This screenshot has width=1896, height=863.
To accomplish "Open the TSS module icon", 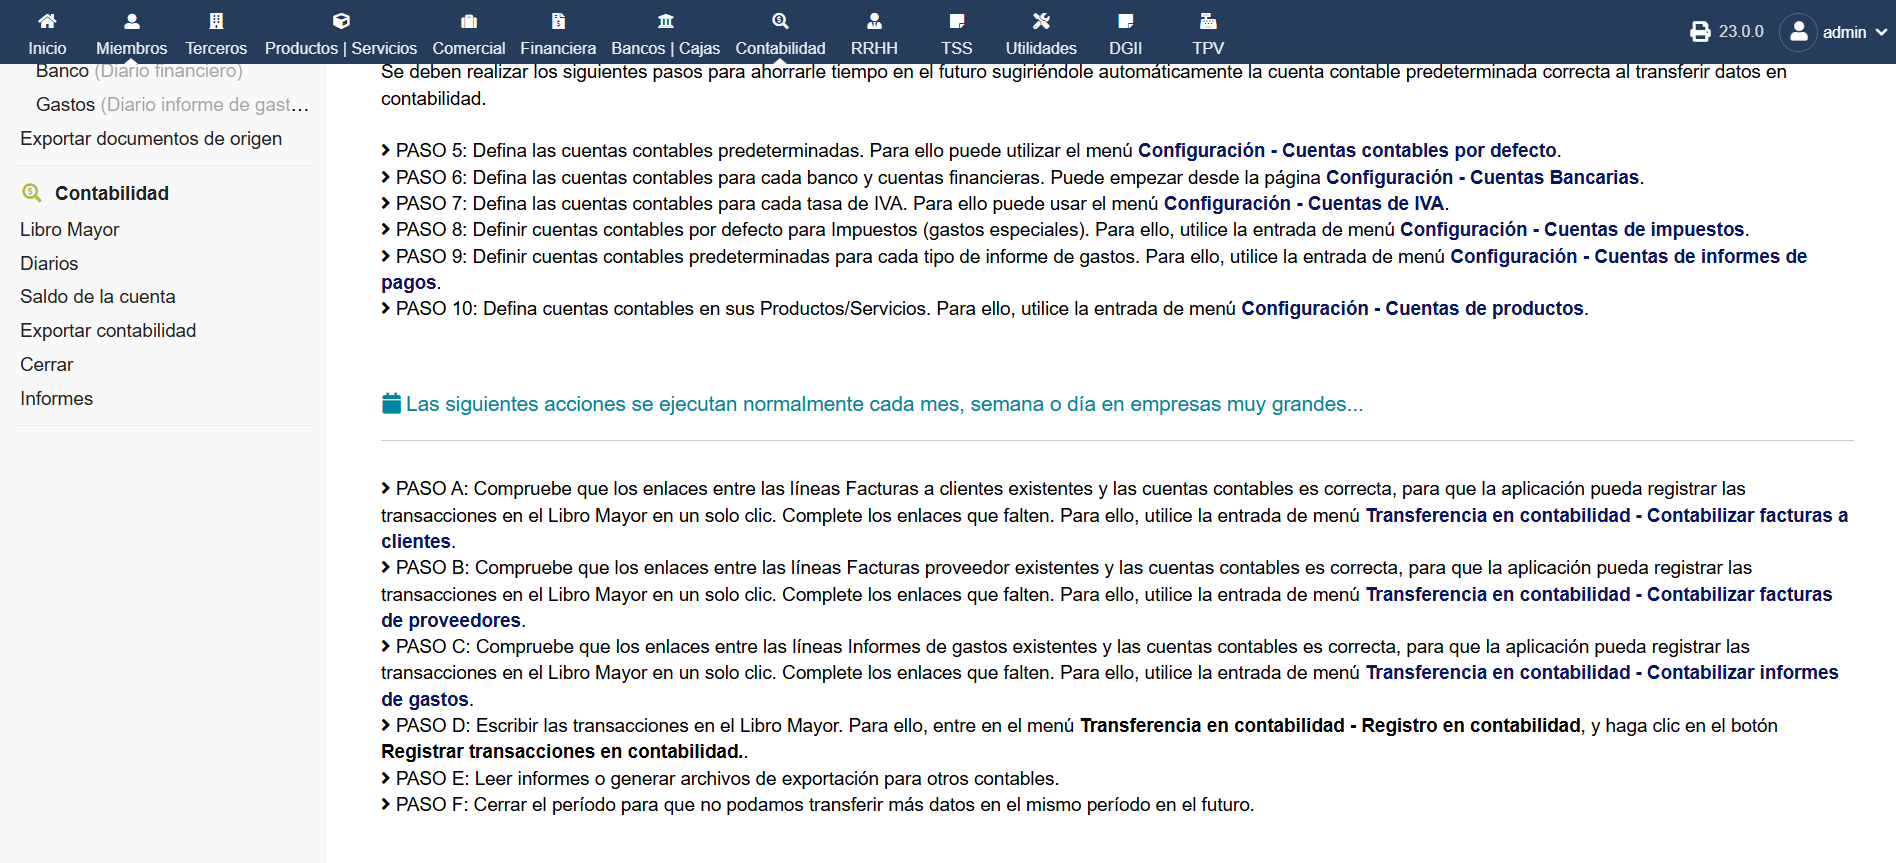I will point(957,21).
